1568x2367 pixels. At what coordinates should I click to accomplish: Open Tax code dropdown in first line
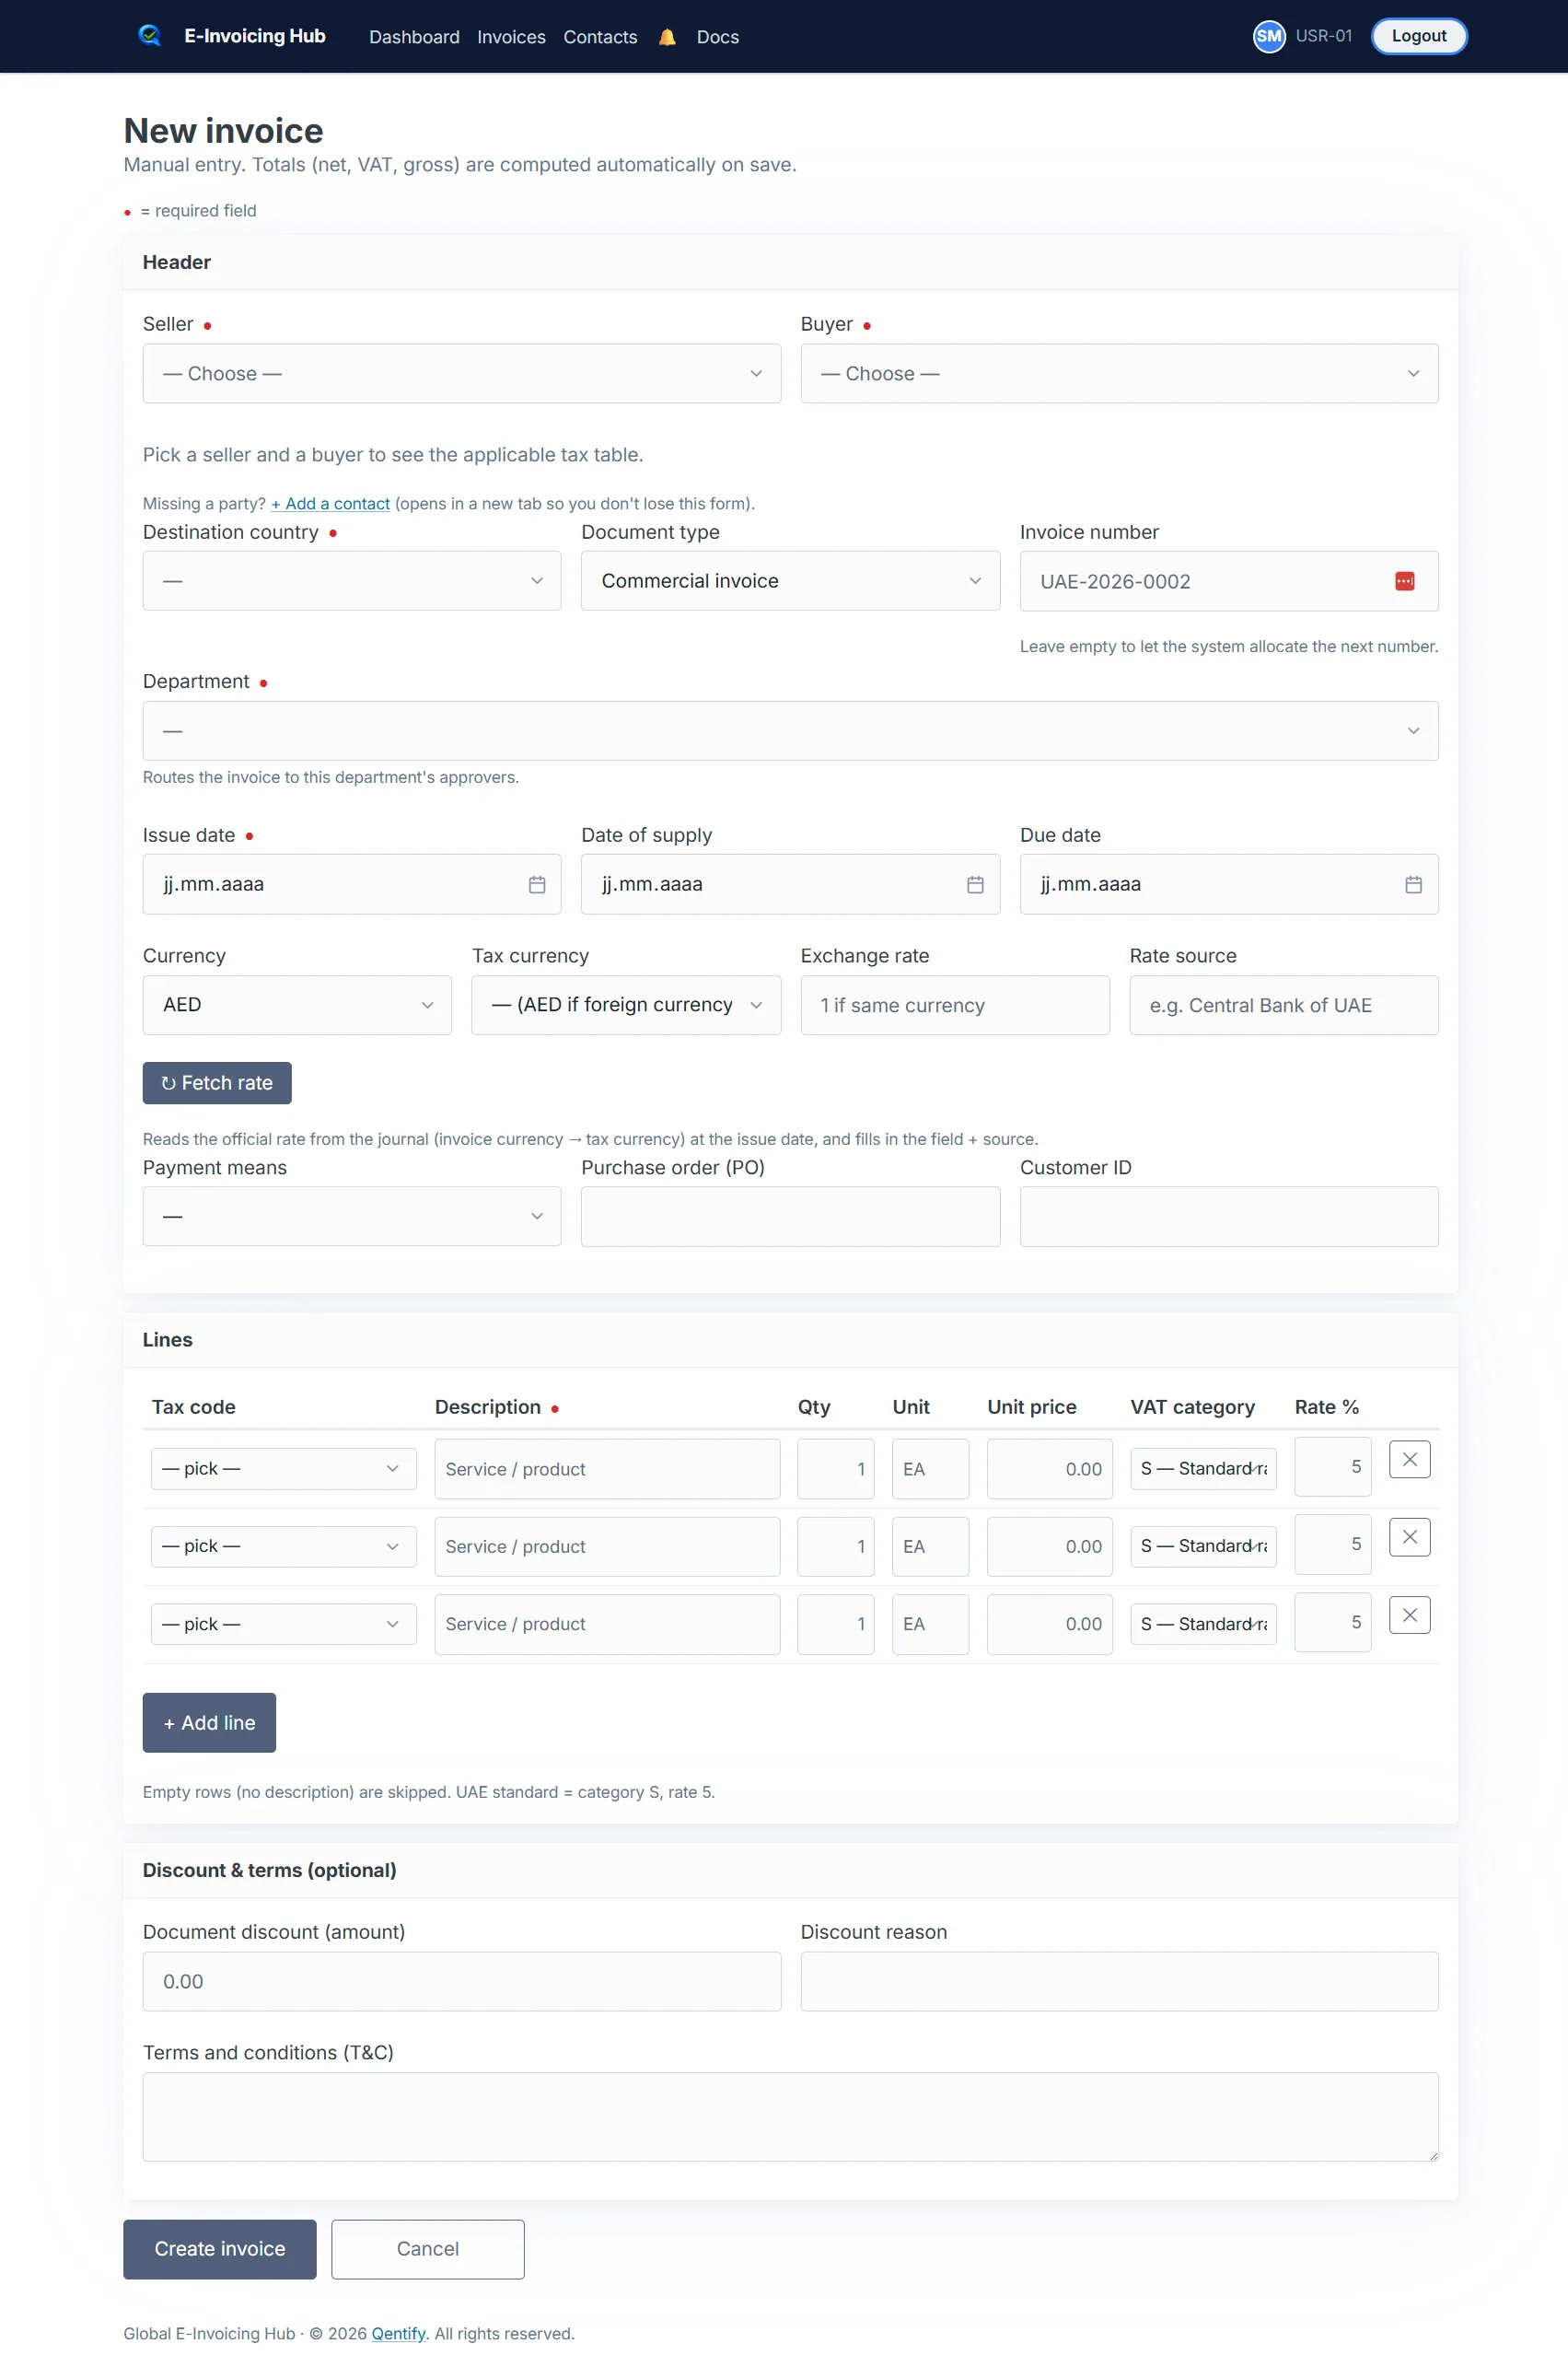(284, 1468)
